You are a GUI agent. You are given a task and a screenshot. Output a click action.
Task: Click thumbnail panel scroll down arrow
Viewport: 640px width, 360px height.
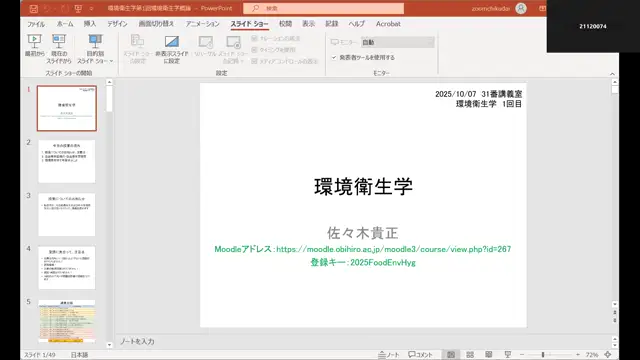tap(109, 345)
